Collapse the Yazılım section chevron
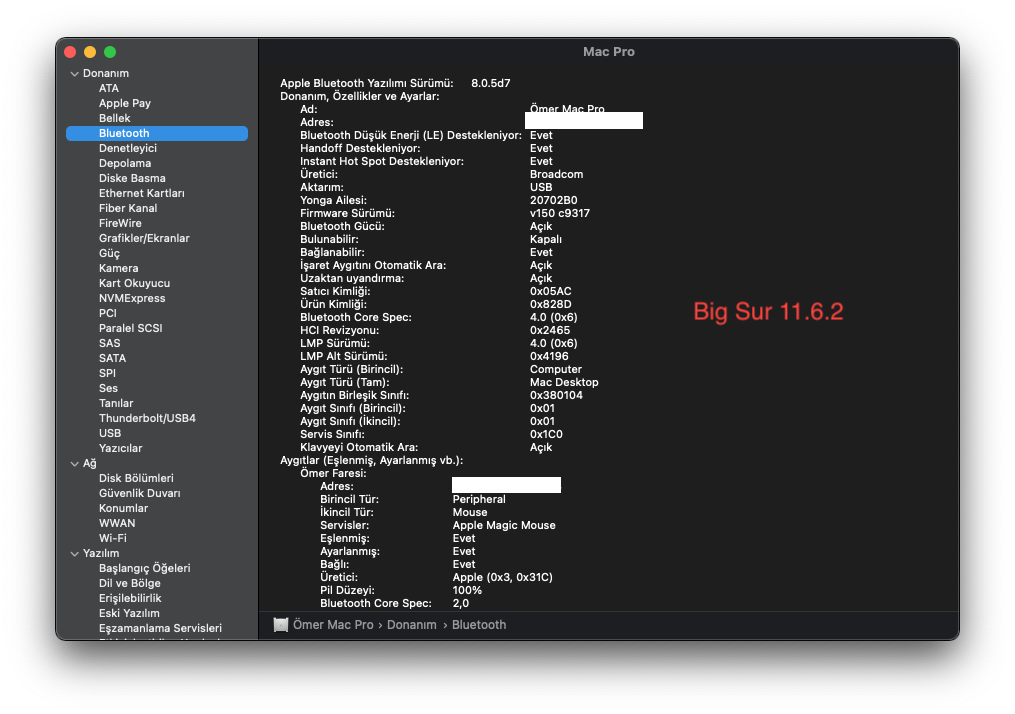 tap(74, 553)
